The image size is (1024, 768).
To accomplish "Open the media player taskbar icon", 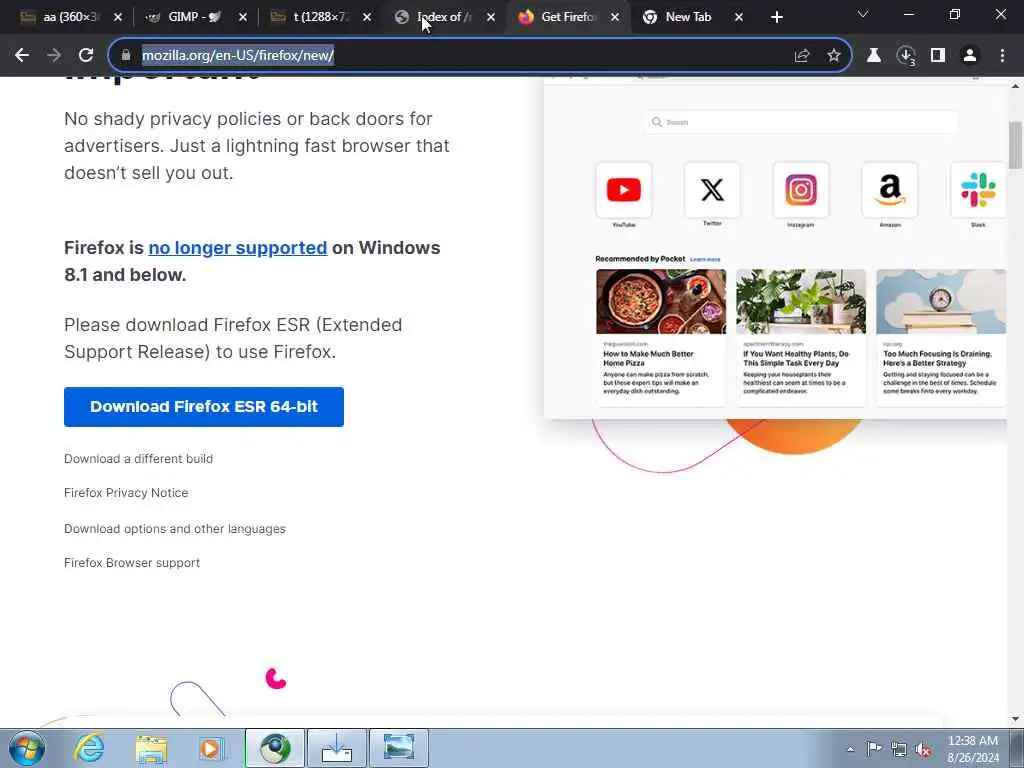I will pos(212,748).
